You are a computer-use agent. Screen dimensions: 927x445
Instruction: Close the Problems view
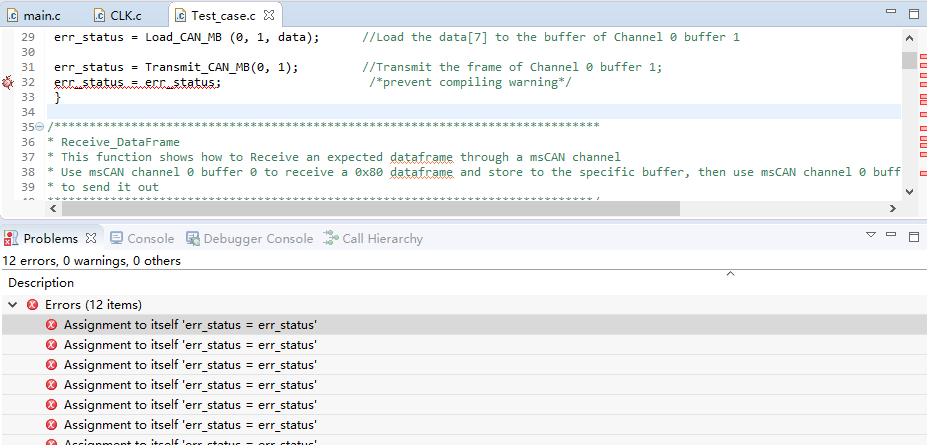90,238
